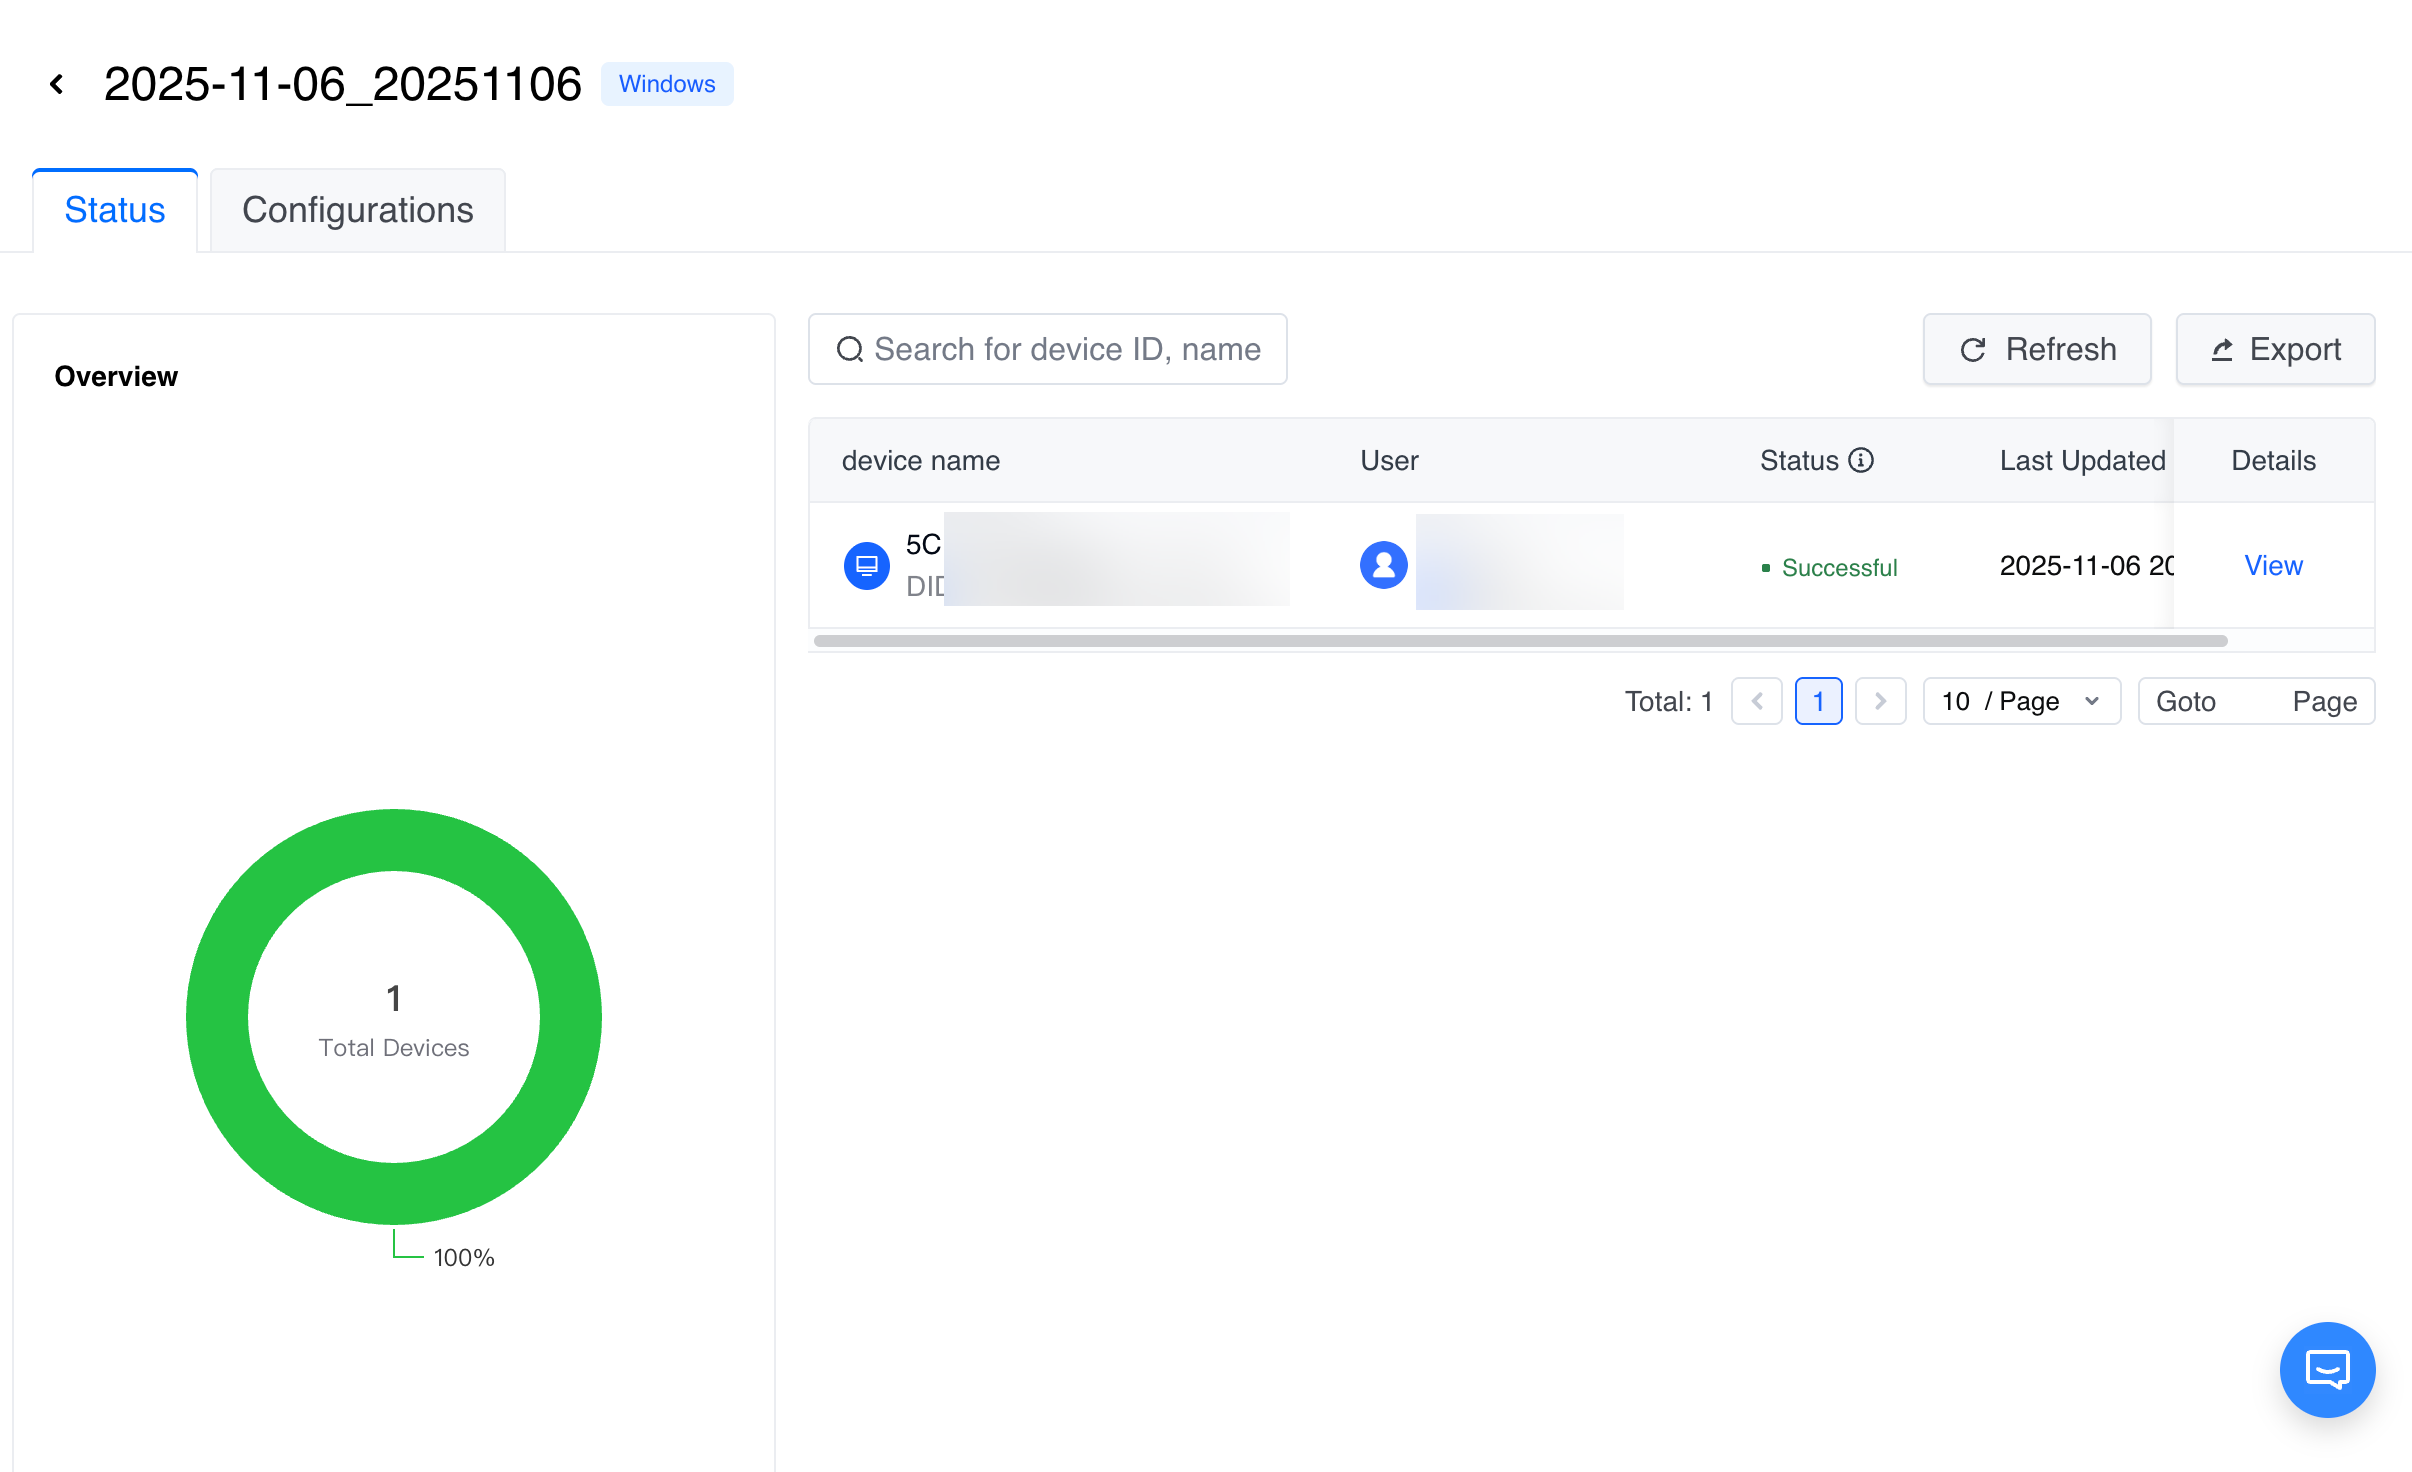
Task: Click the search magnifier icon
Action: (850, 349)
